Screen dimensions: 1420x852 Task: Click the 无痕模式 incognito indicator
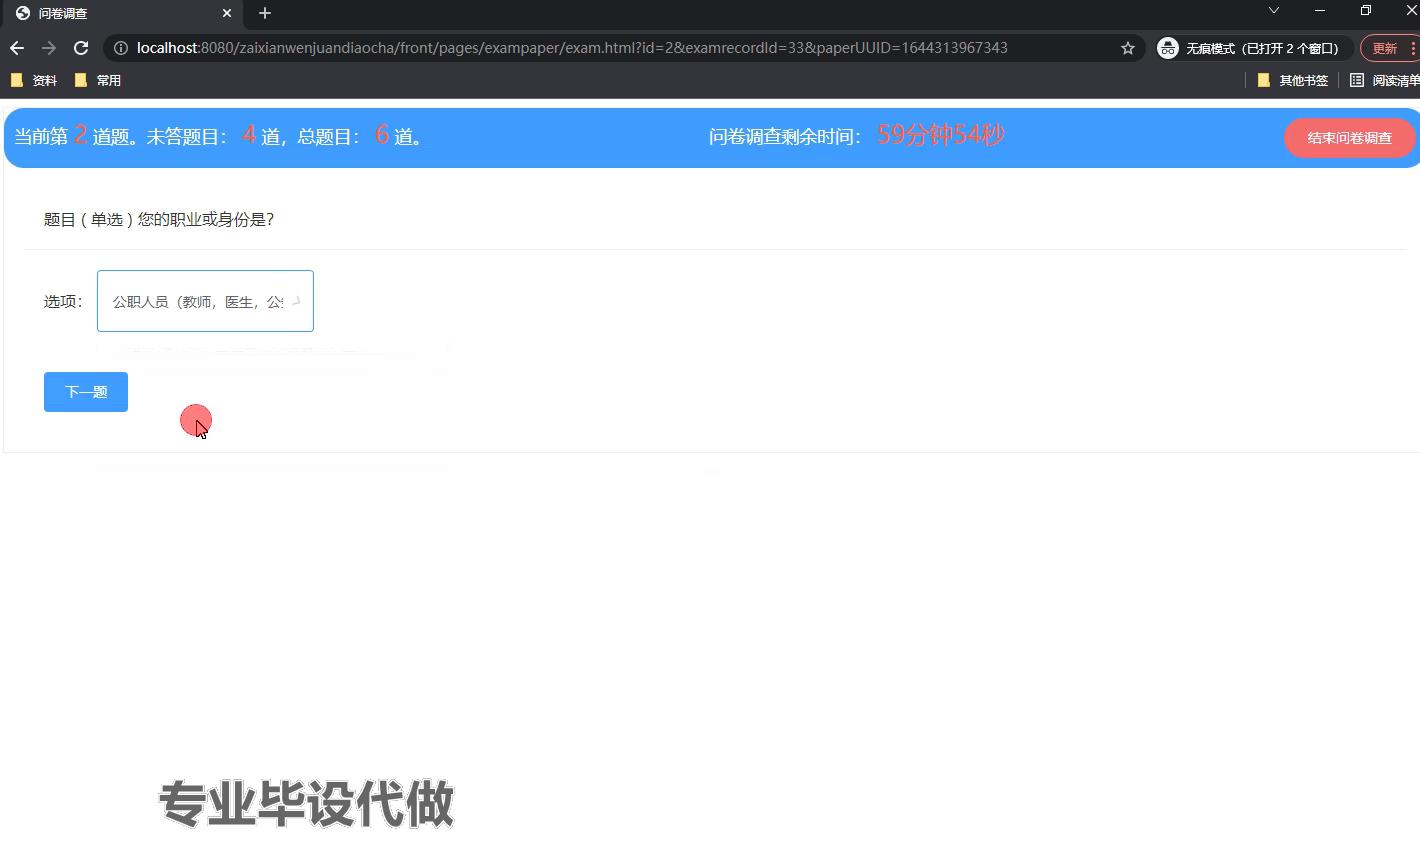coord(1248,48)
